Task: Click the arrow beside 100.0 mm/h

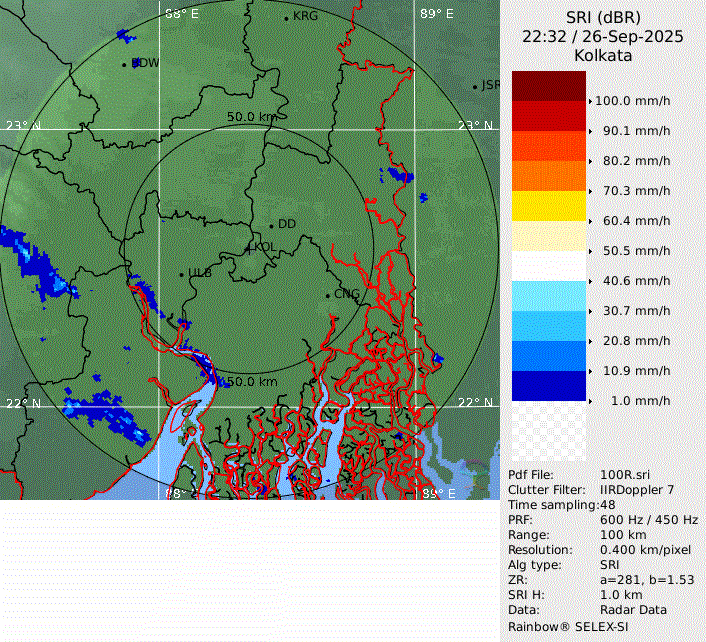Action: pyautogui.click(x=590, y=101)
